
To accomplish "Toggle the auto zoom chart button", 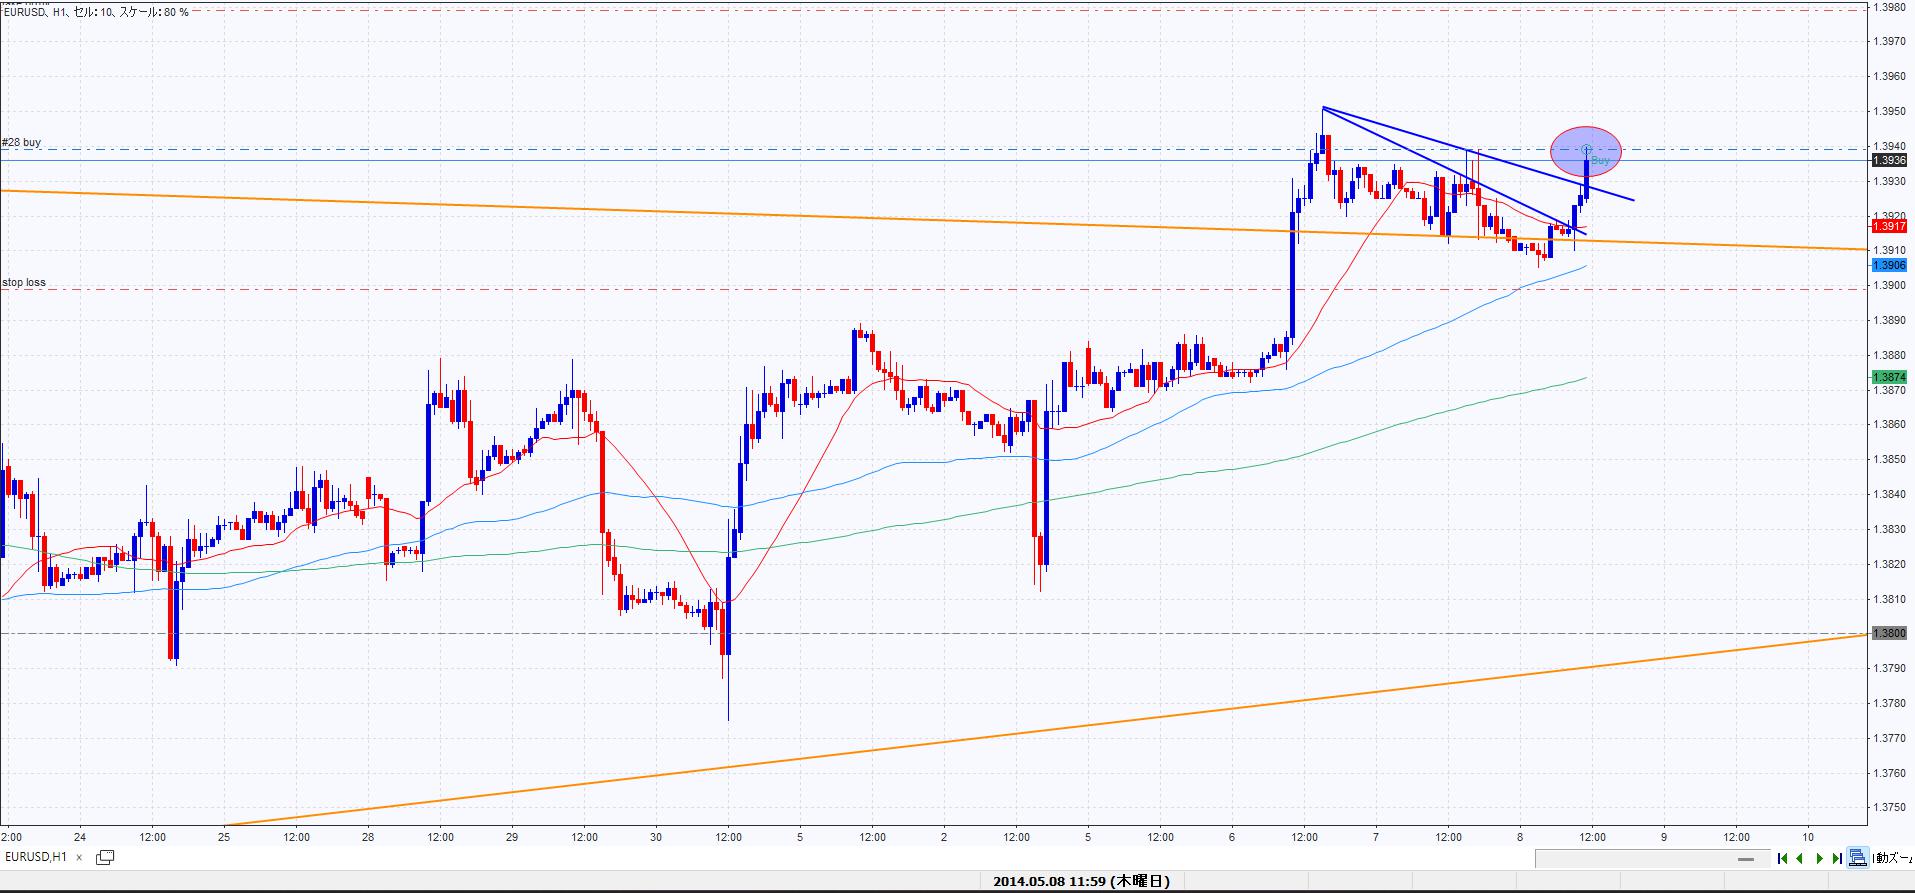I will tap(1857, 858).
